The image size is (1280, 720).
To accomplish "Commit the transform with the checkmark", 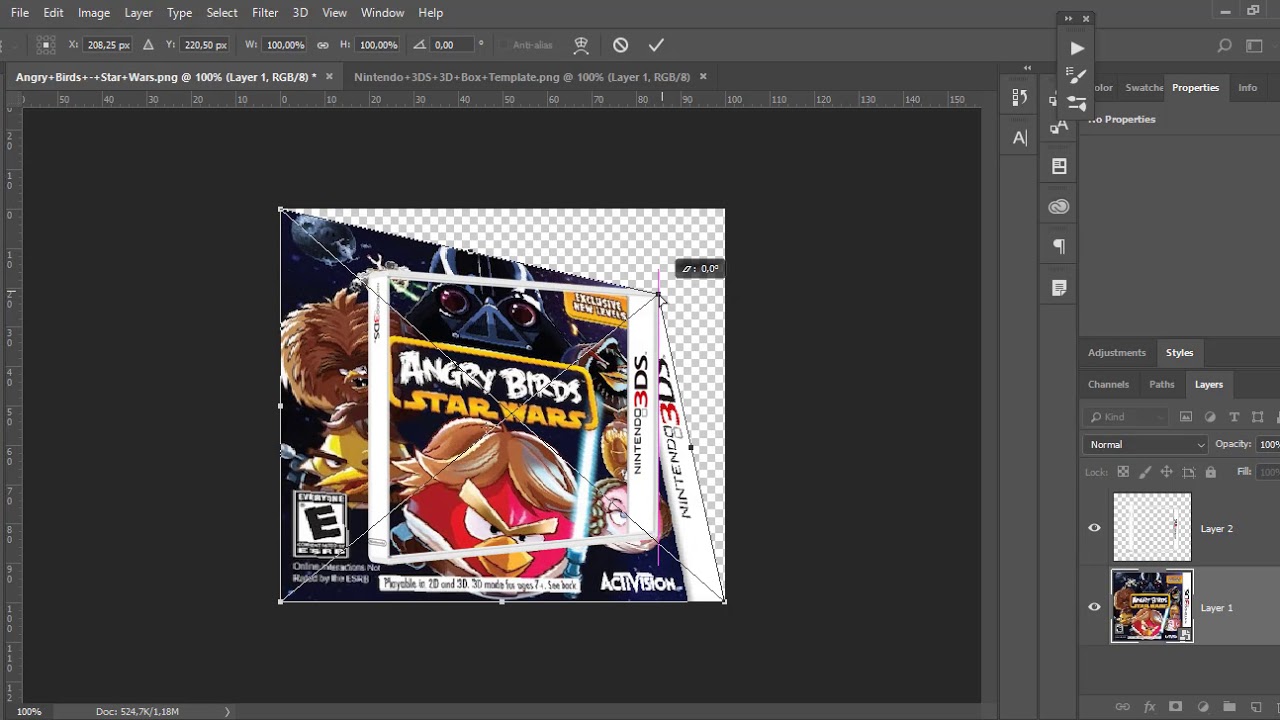I will click(656, 45).
